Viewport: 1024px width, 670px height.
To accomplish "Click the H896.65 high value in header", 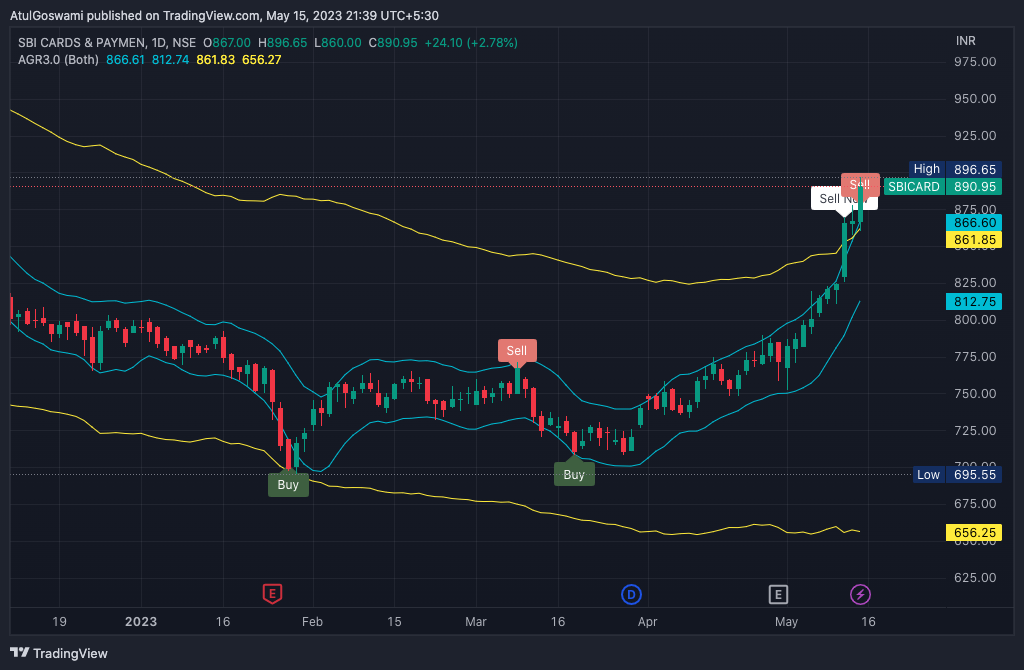I will coord(282,42).
